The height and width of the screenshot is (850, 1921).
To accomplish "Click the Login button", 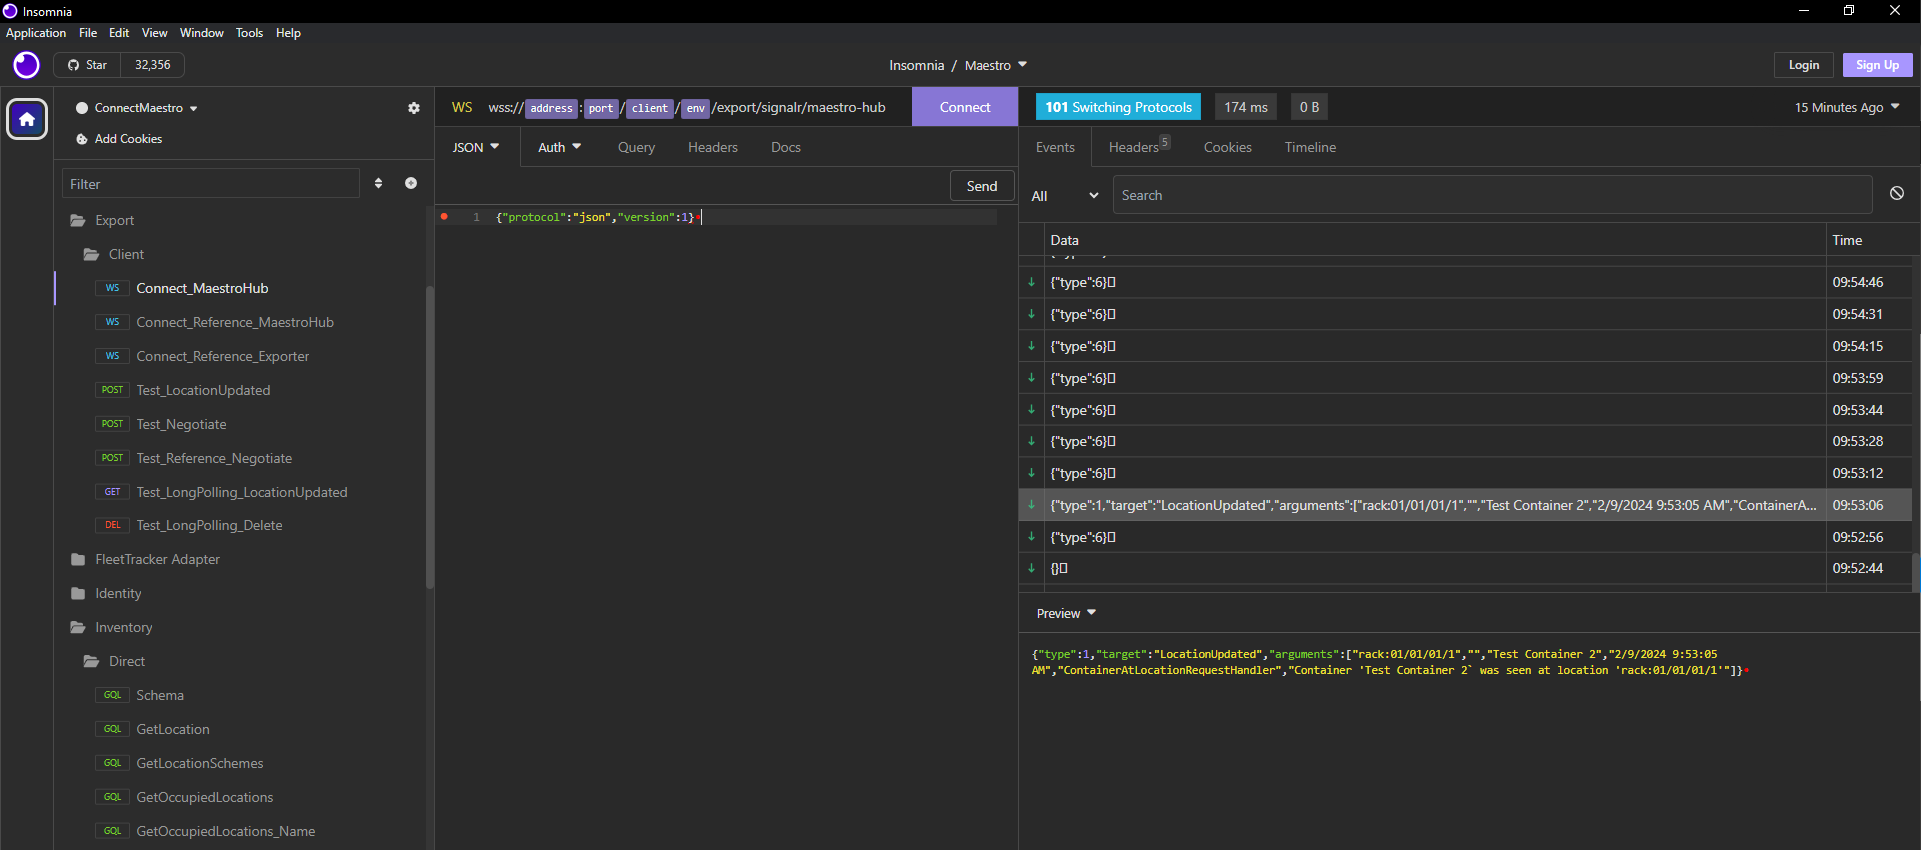I will [1804, 65].
